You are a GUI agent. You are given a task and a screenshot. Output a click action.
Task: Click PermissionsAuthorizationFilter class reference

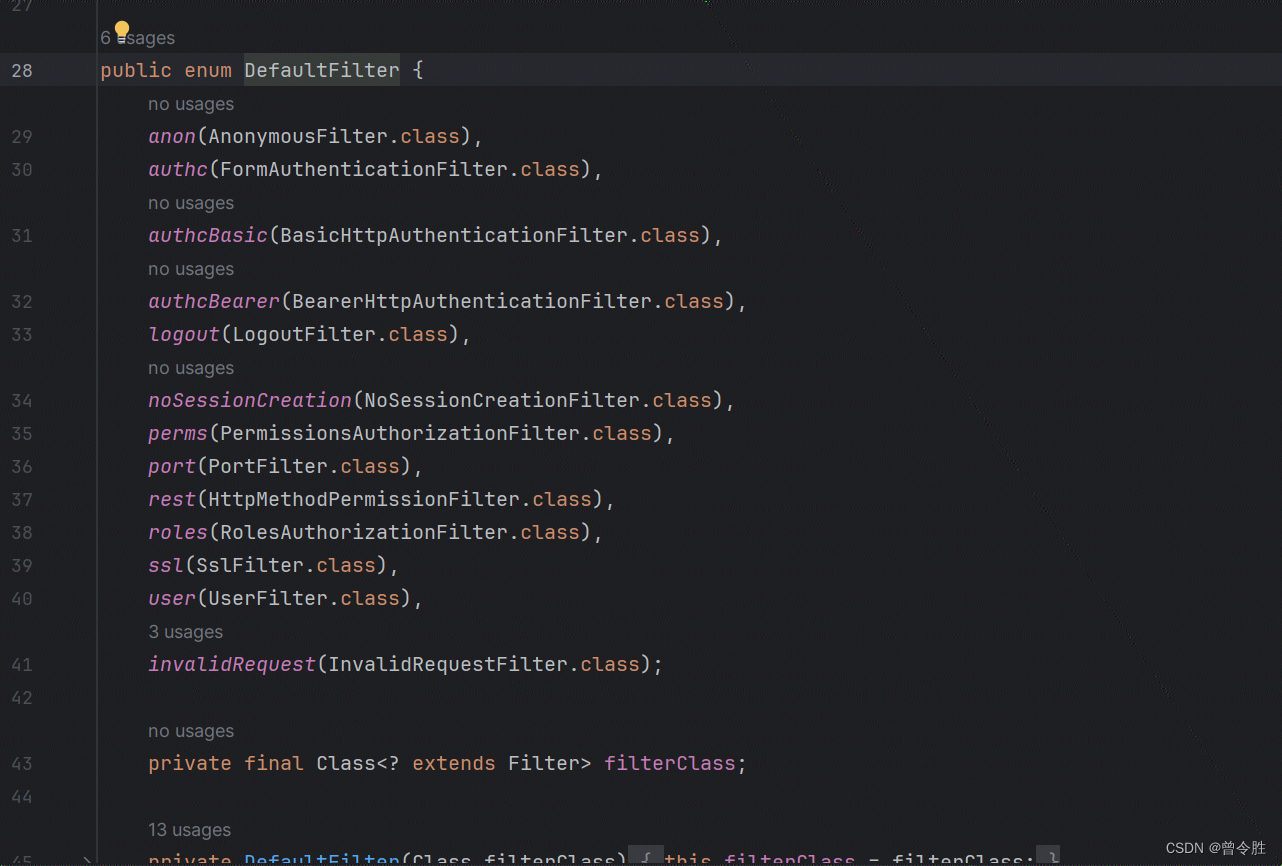(400, 433)
